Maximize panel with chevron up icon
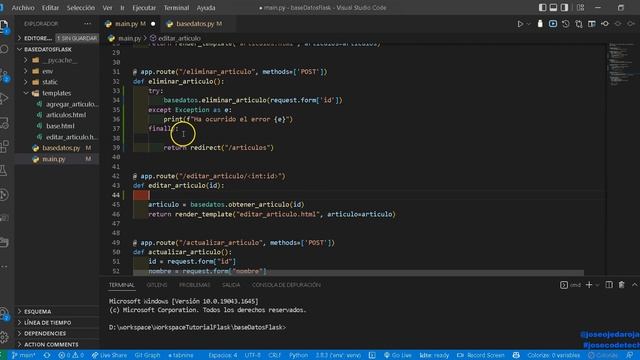640x360 pixels. pyautogui.click(x=635, y=285)
